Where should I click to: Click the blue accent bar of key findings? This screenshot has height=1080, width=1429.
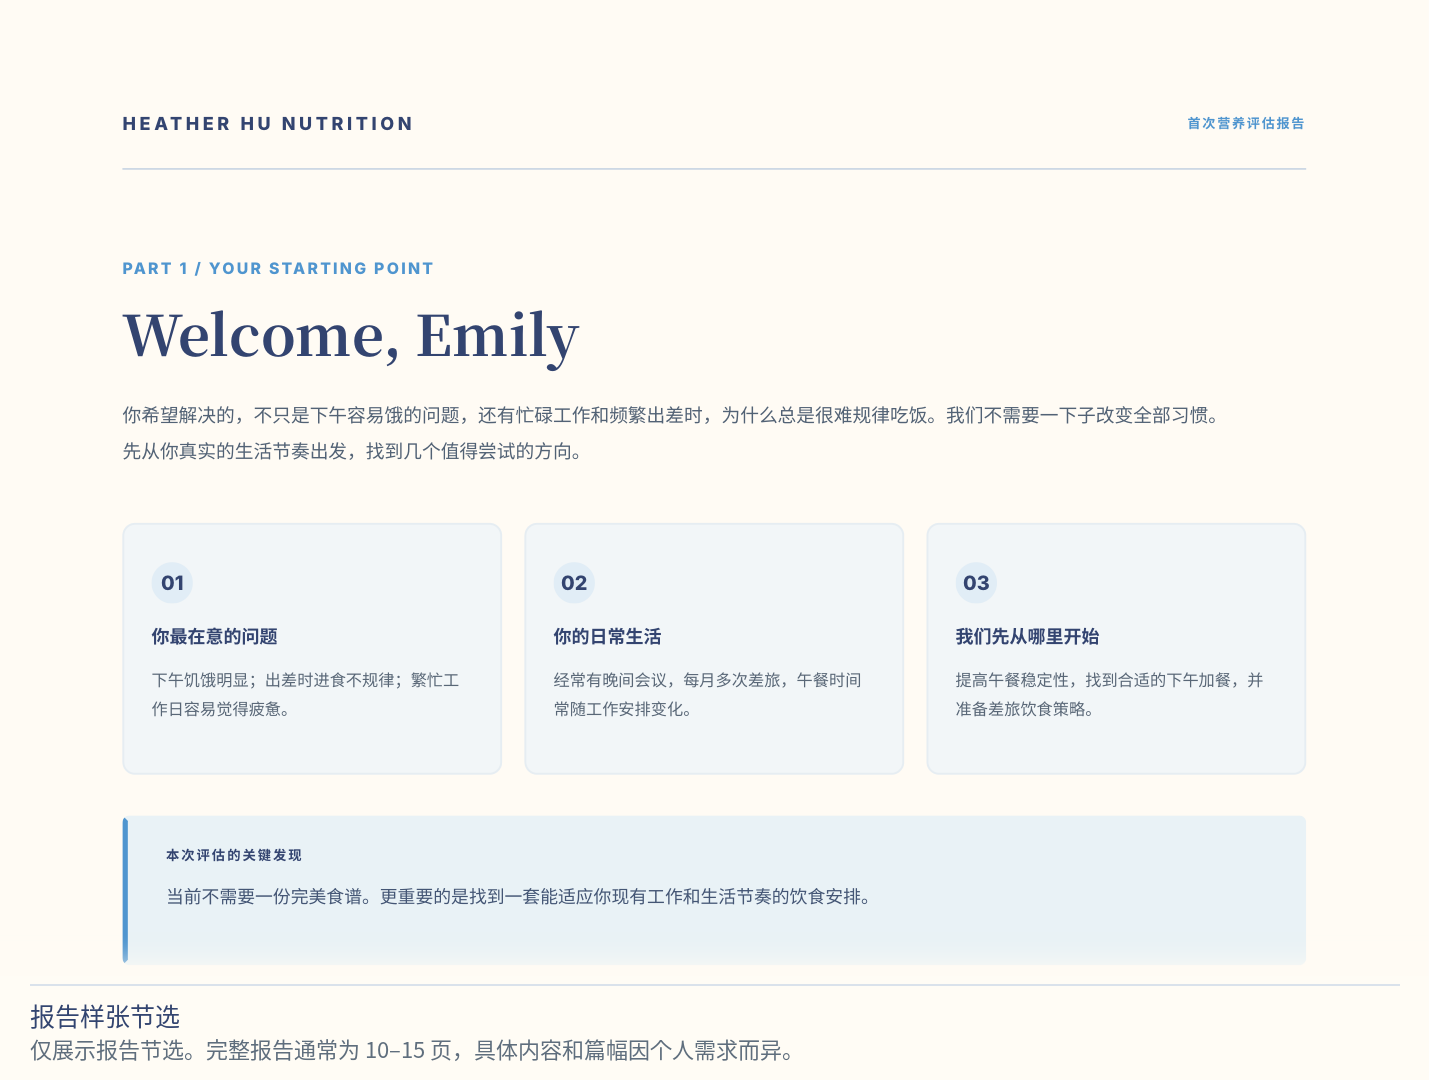[x=125, y=890]
